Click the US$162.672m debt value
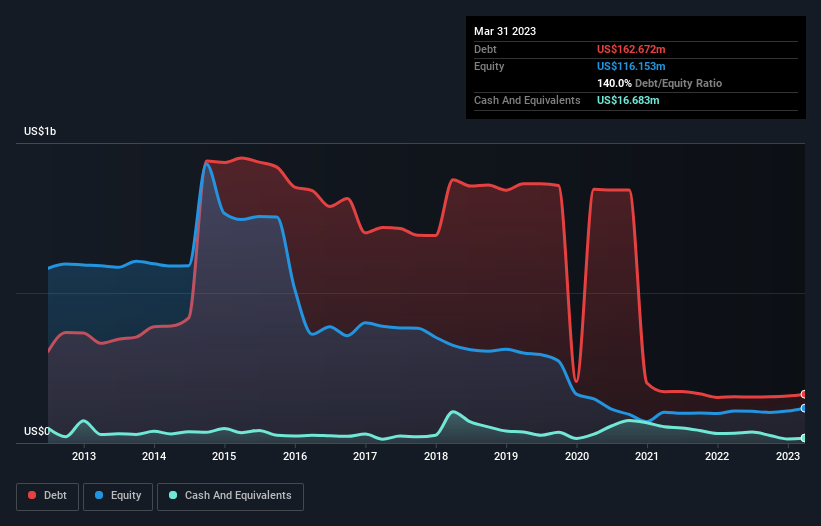821x526 pixels. pyautogui.click(x=631, y=49)
